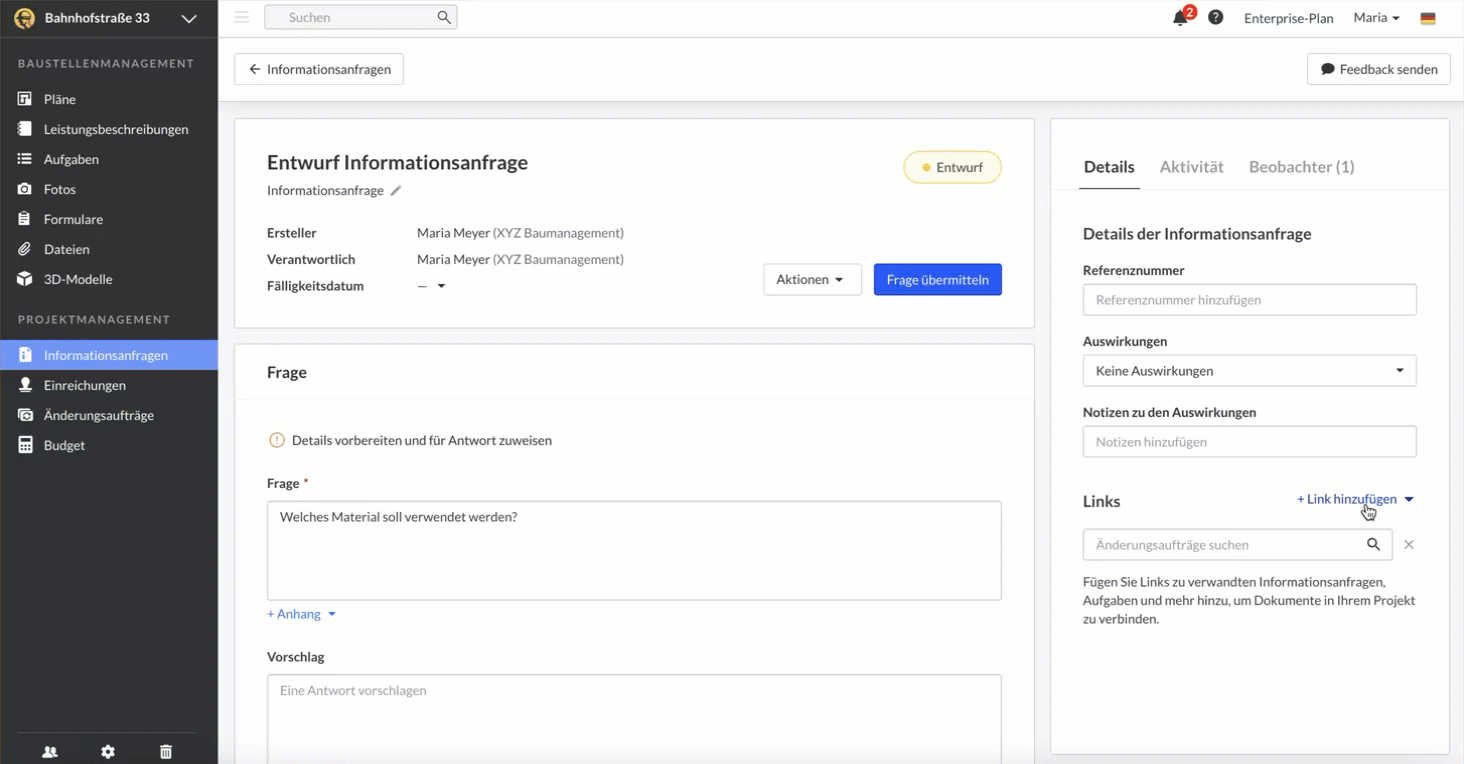Expand the Bahnhofstraße 33 project switcher
Screen dimensions: 1464x764
(189, 18)
